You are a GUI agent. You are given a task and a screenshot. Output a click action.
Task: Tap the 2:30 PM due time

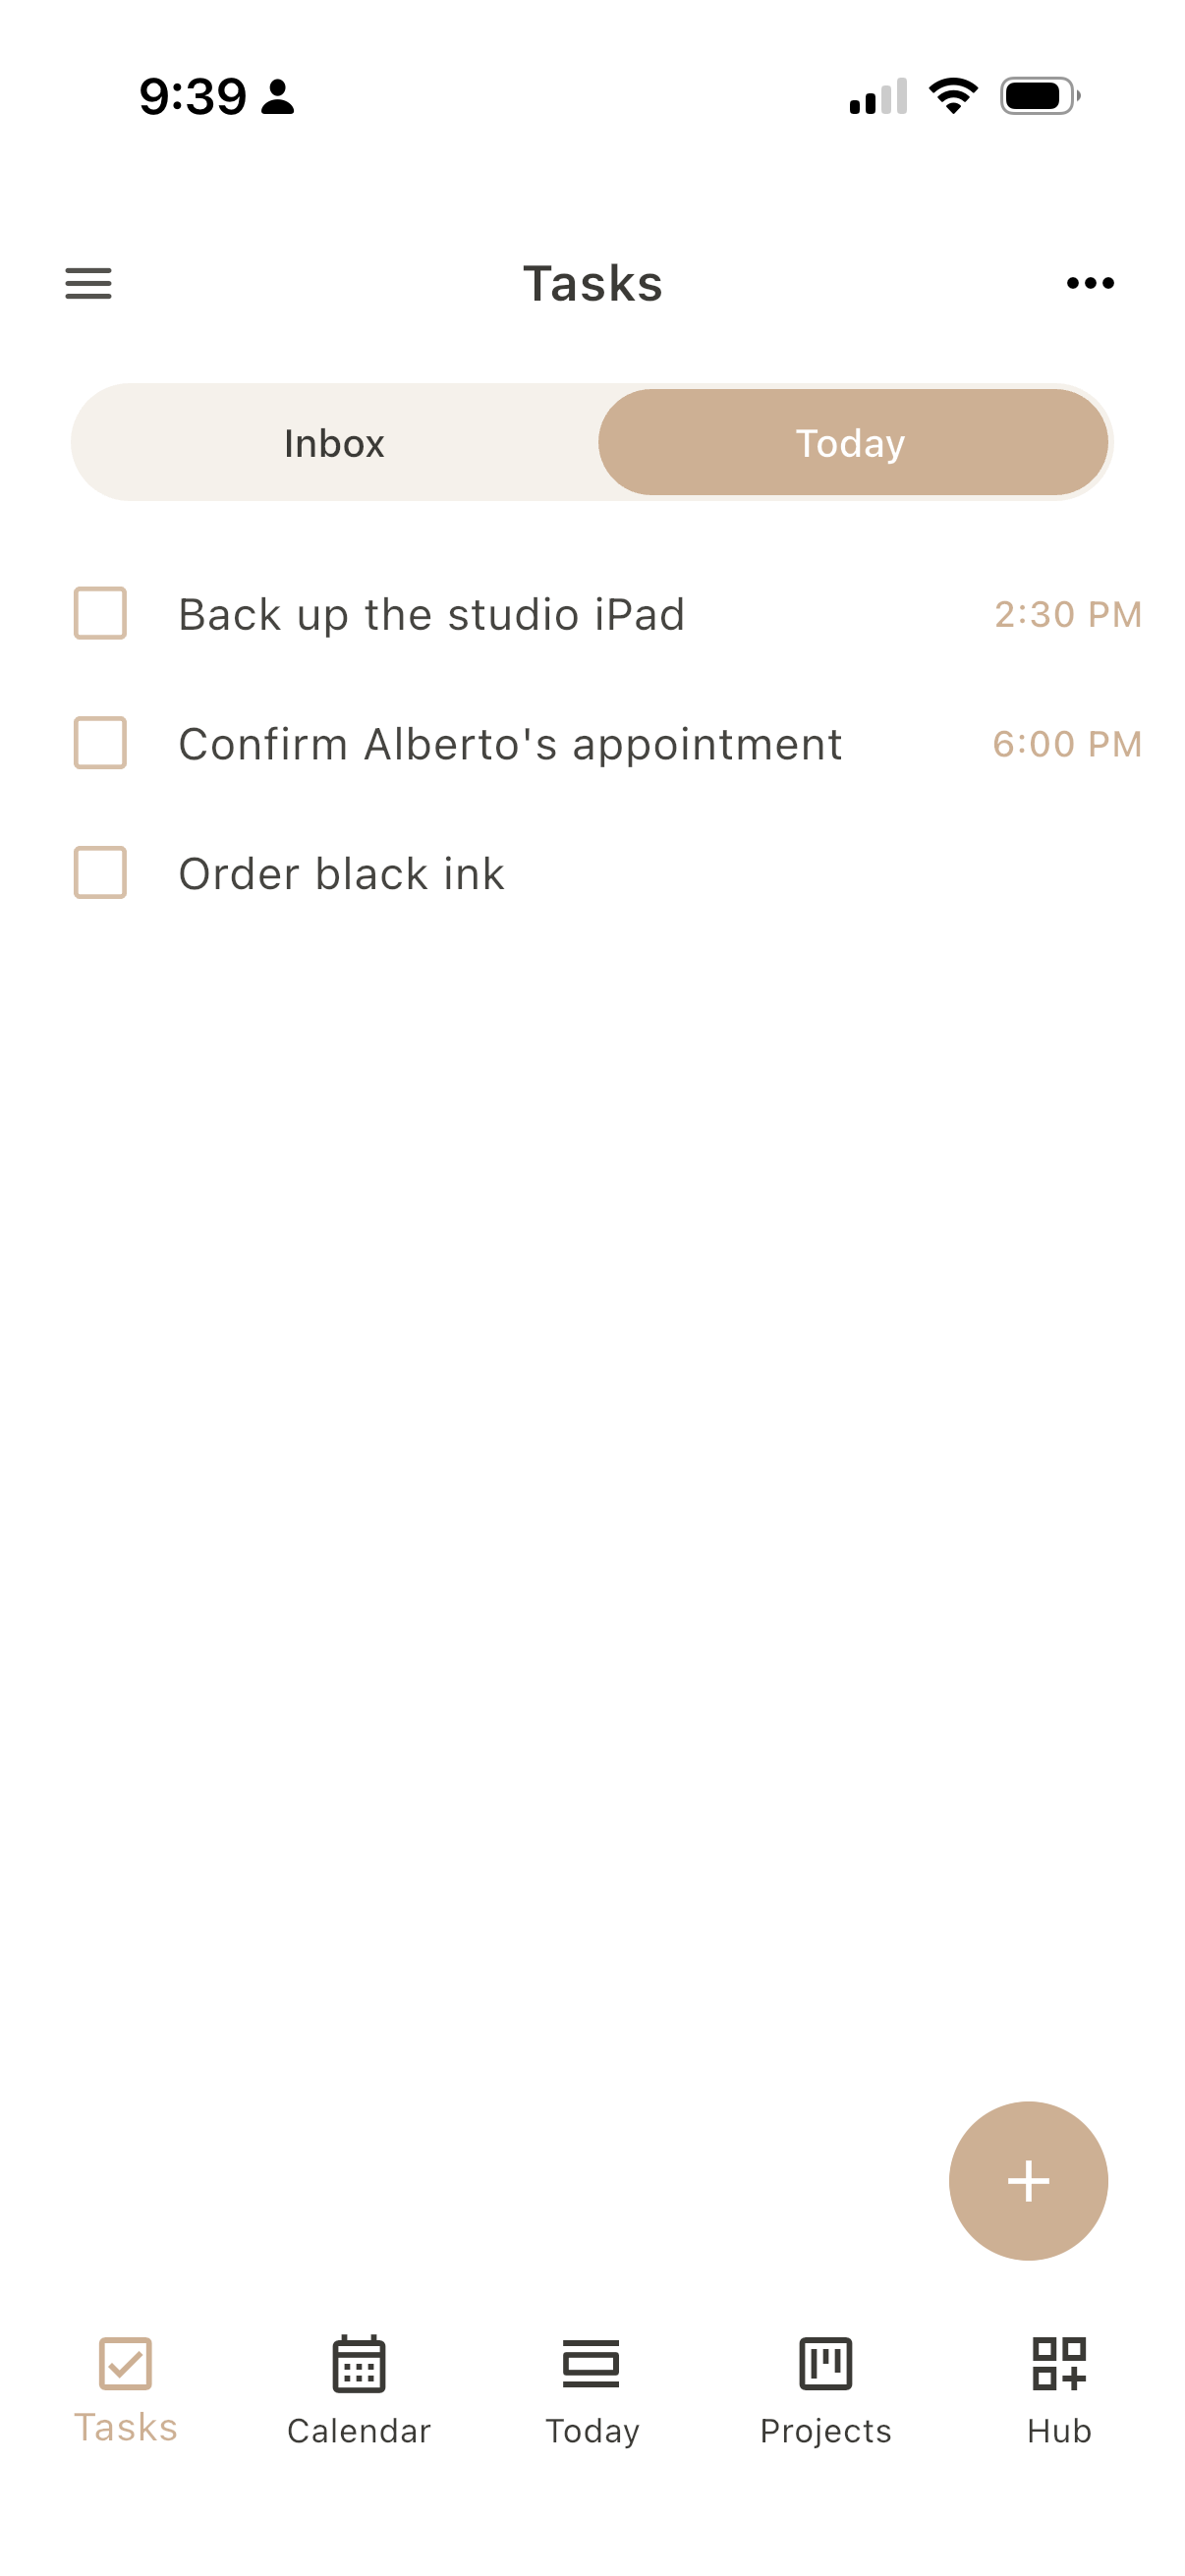[x=1067, y=614]
